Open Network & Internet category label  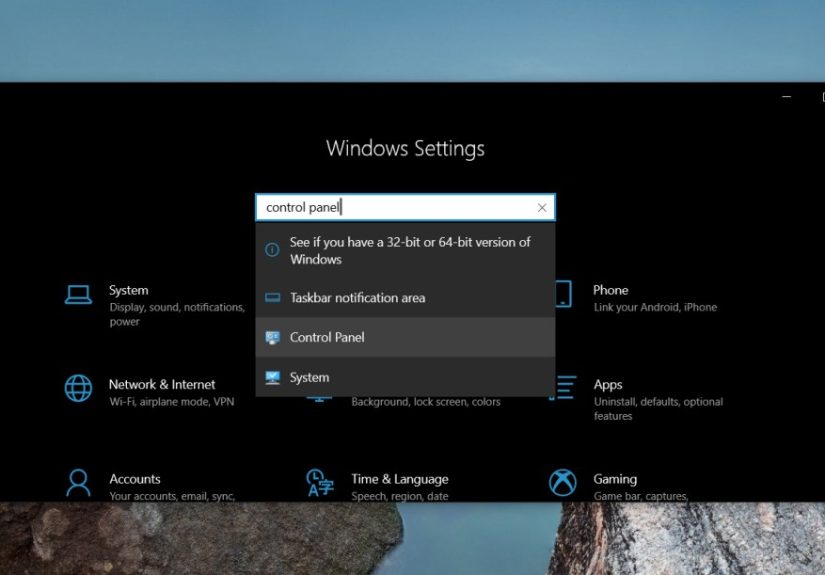click(162, 385)
